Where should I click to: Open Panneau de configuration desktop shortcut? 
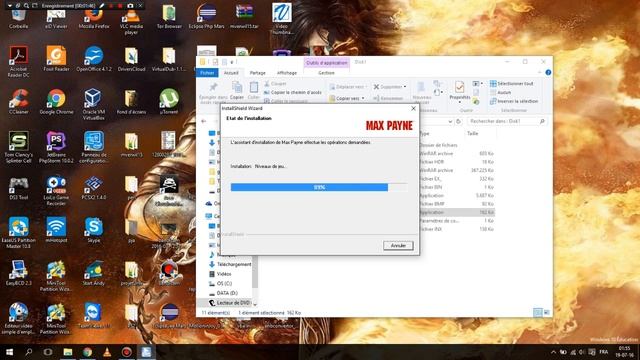94,147
